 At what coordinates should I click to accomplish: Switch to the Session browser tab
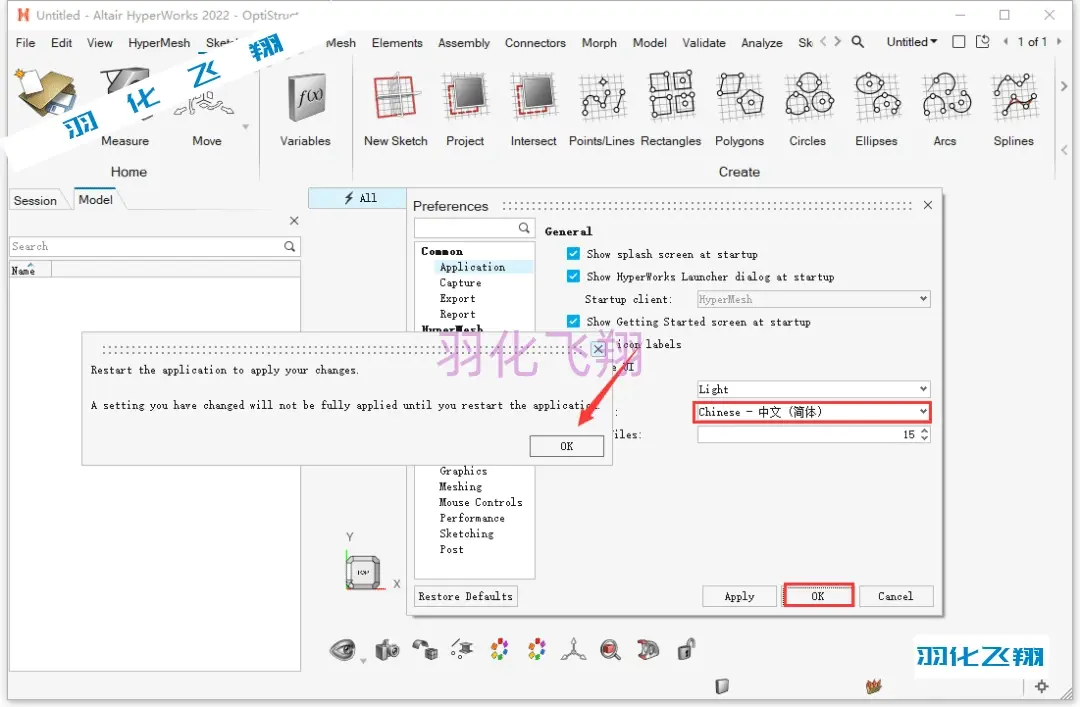(36, 201)
